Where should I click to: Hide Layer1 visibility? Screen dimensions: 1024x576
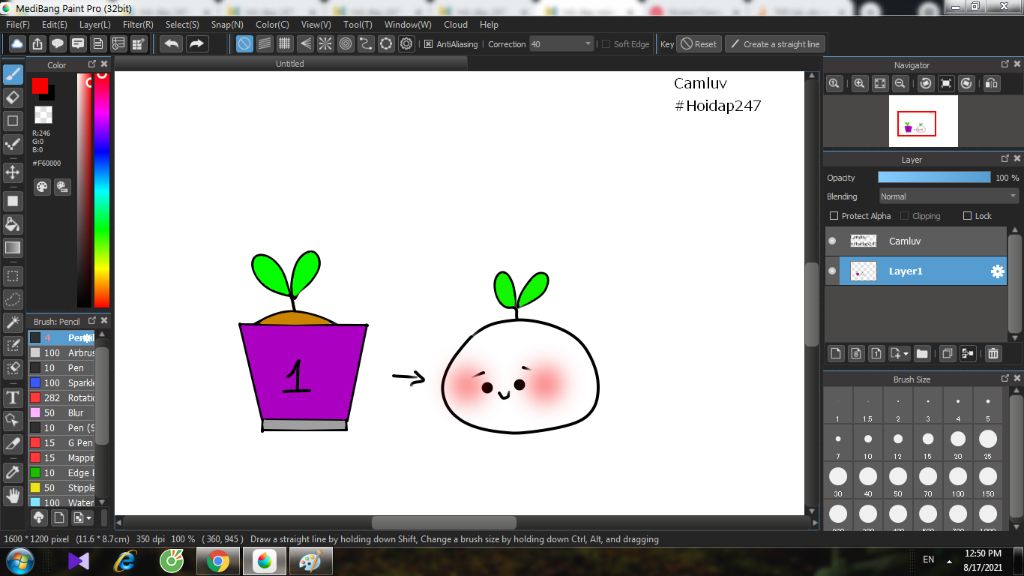coord(832,271)
